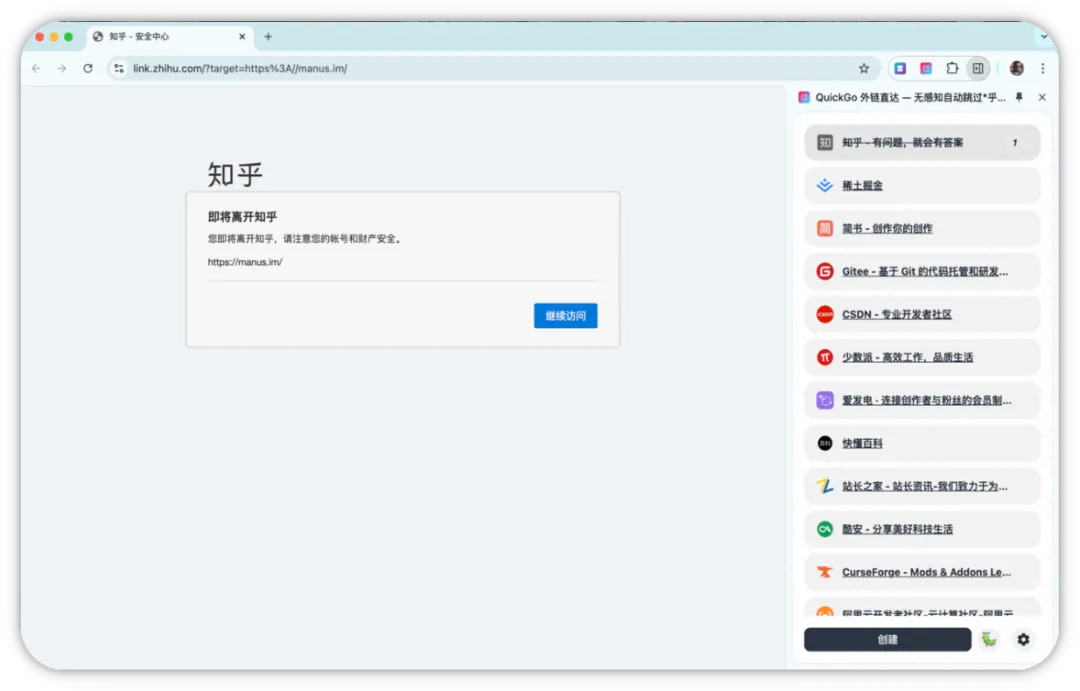Click the 稀土掘金 site icon
Viewport: 1080px width, 691px height.
point(824,185)
